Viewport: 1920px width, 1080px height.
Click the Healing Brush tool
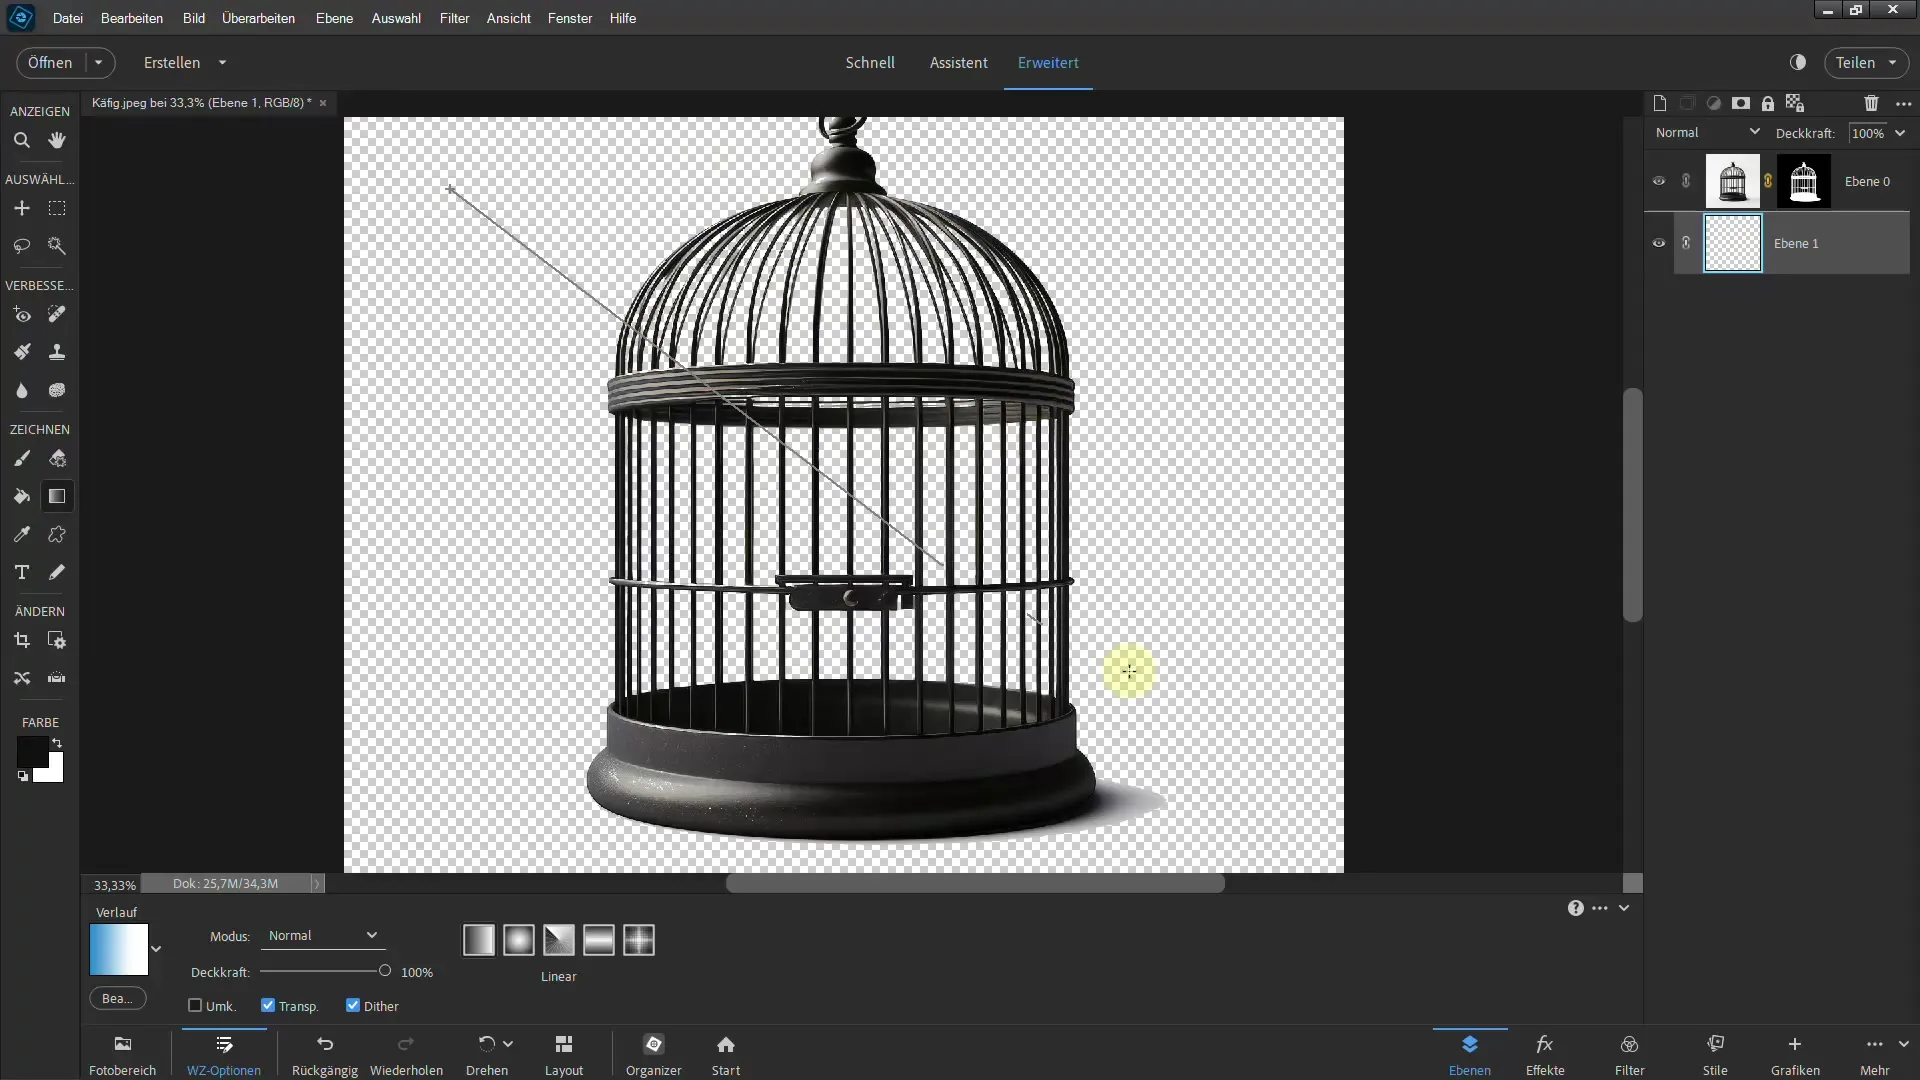[x=57, y=314]
